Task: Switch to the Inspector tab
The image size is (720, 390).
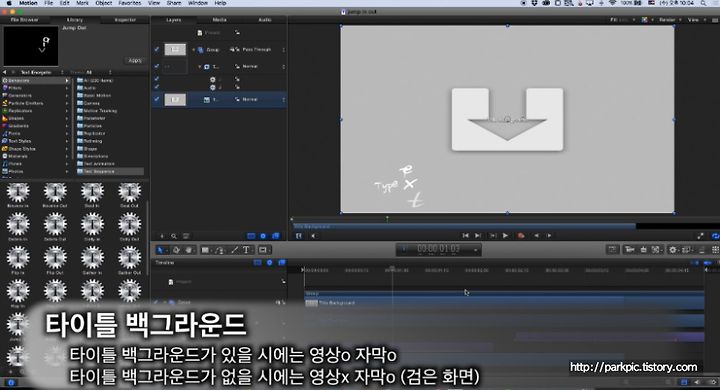Action: 125,20
